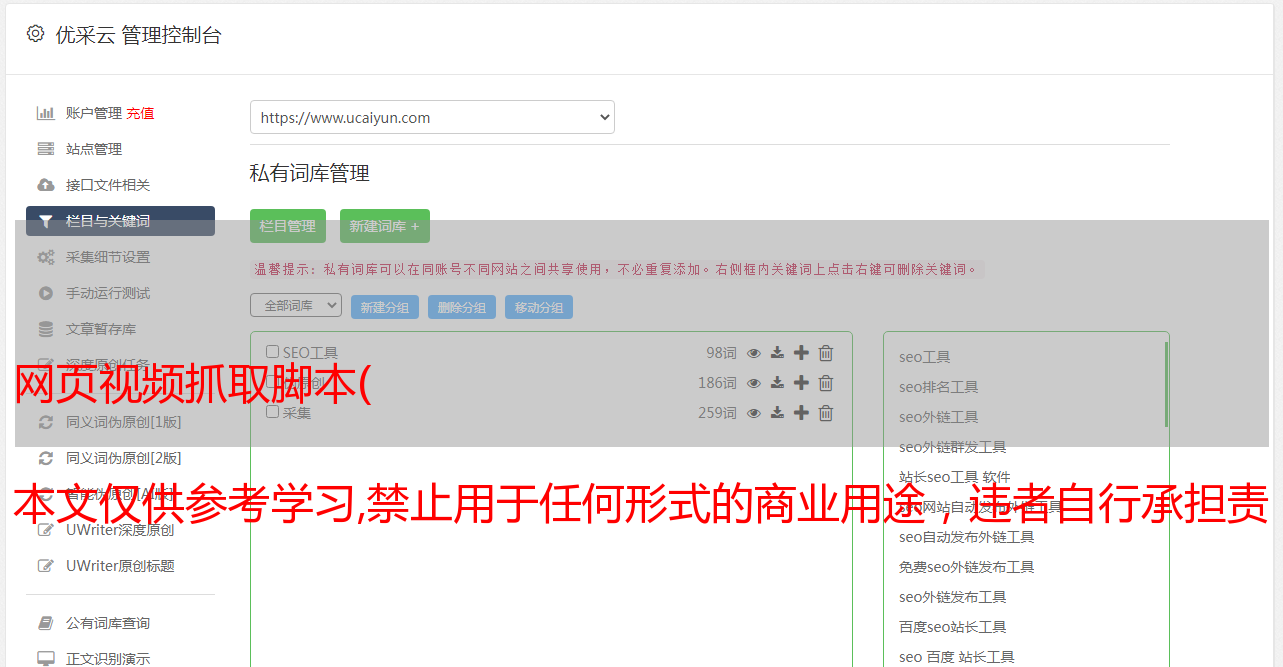Click the 删除分组 button
The height and width of the screenshot is (667, 1283).
click(462, 307)
